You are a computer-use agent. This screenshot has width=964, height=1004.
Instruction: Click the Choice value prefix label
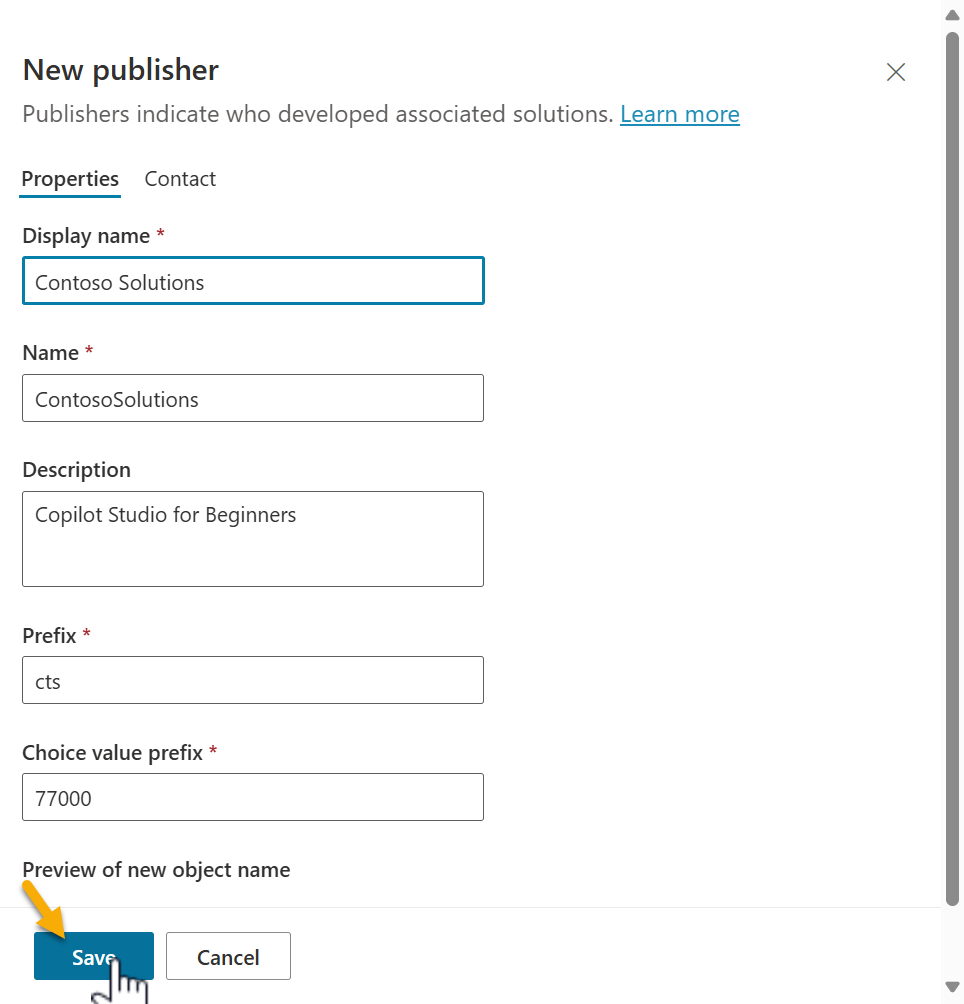(112, 753)
